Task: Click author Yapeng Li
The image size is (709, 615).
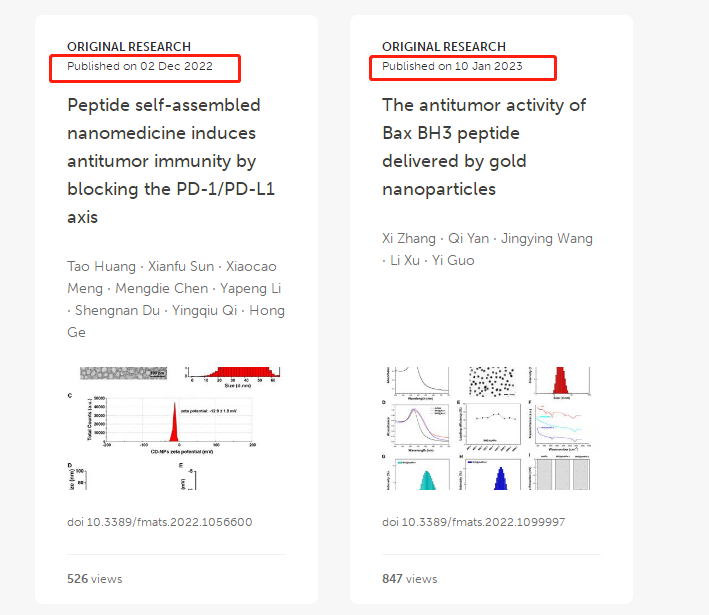Action: 251,289
